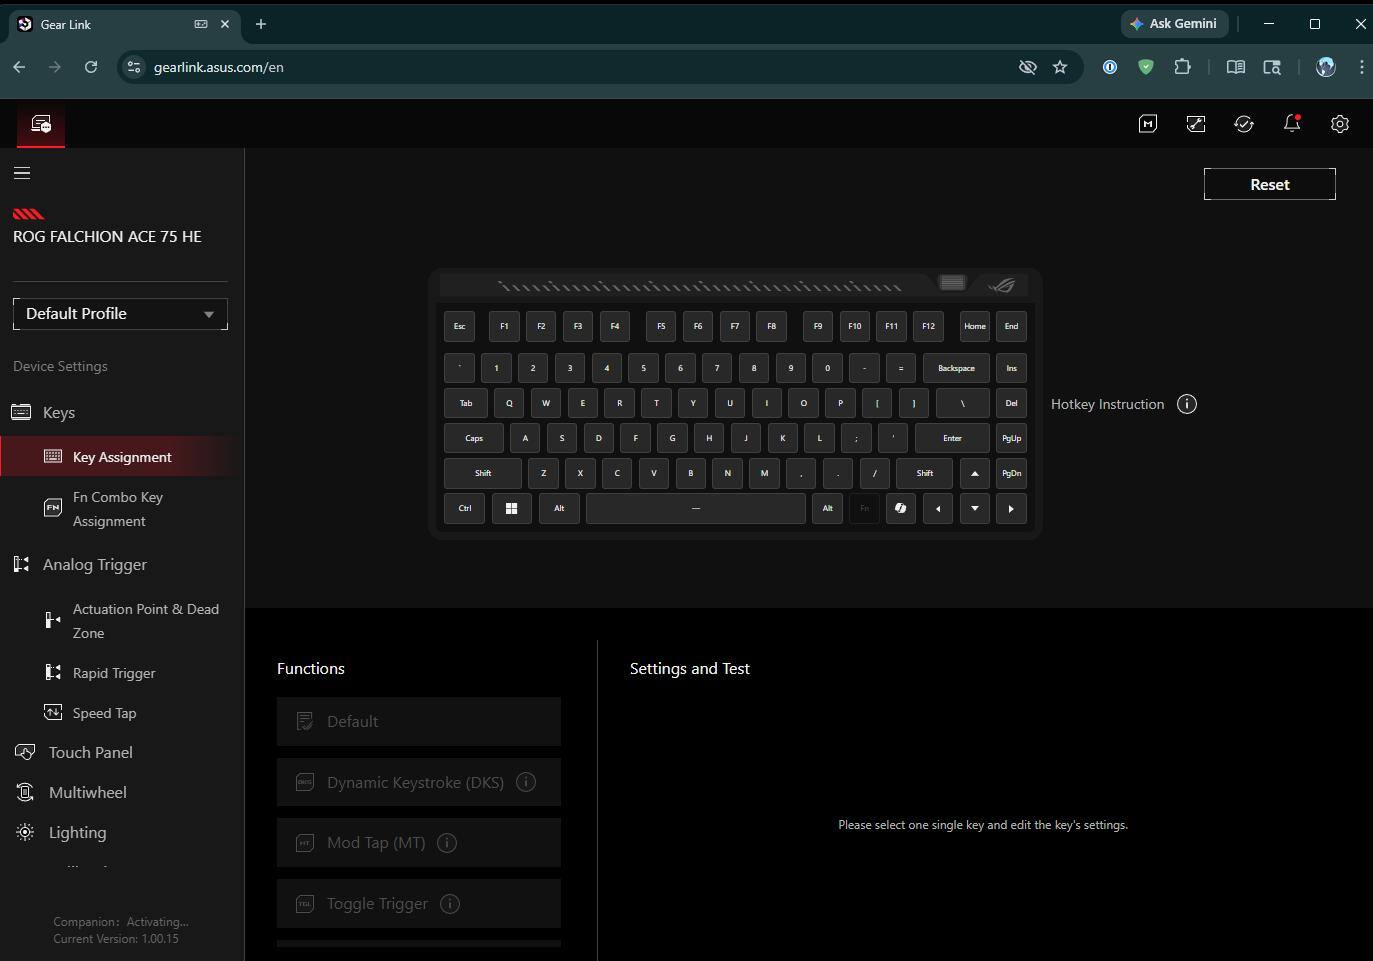Open the Default Profile dropdown
Screen dimensions: 1373x961
pos(120,314)
